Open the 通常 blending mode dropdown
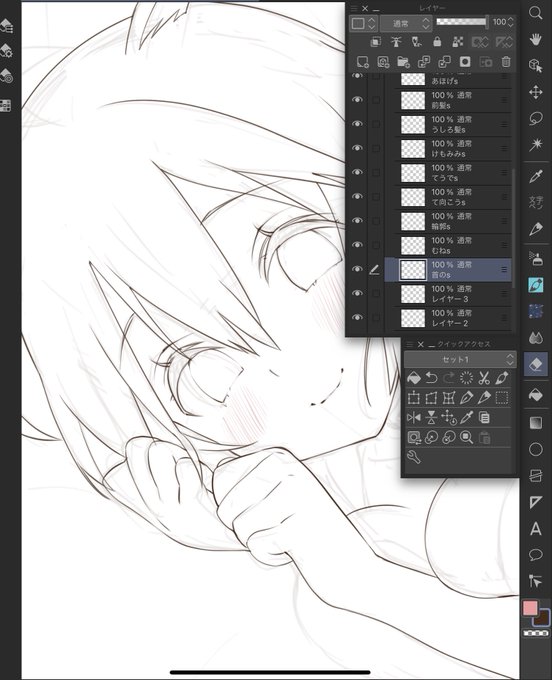 (405, 23)
